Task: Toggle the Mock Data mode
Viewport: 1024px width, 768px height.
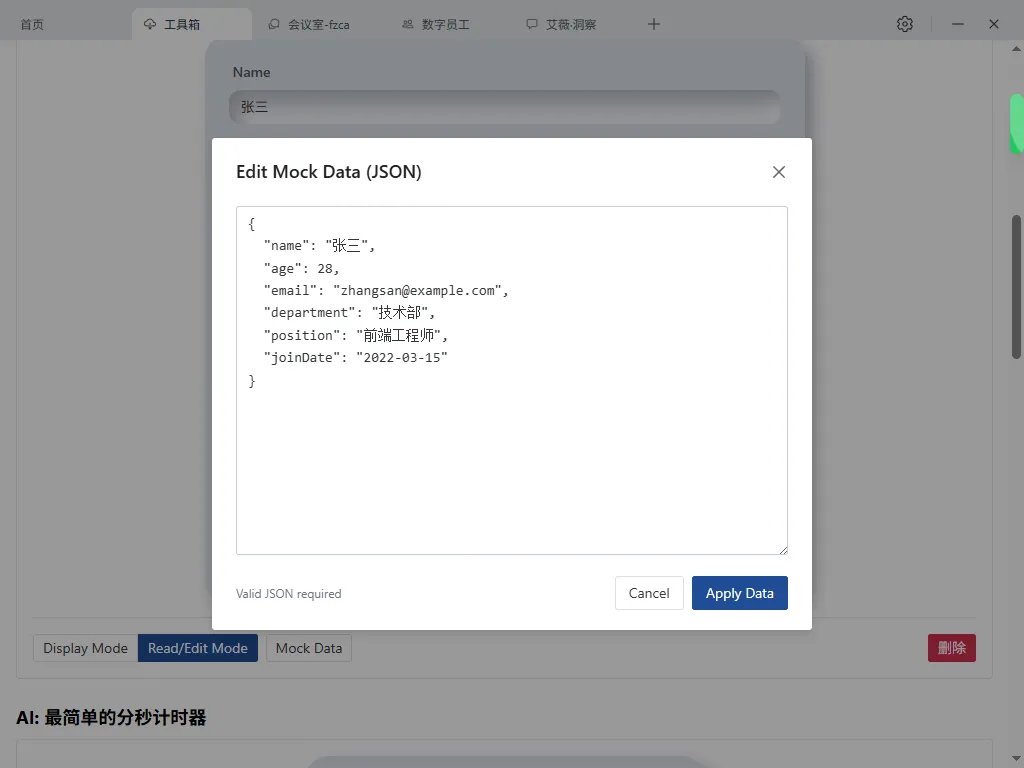Action: pos(308,648)
